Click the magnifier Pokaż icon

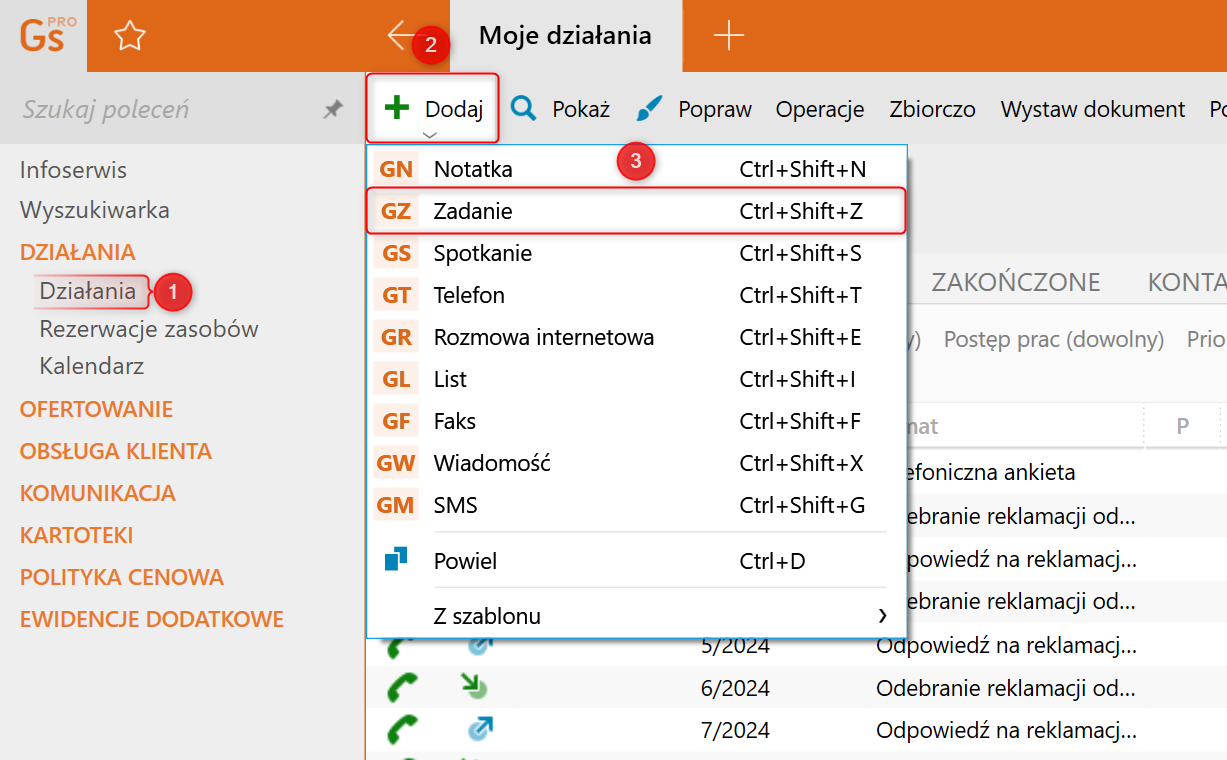click(x=524, y=109)
